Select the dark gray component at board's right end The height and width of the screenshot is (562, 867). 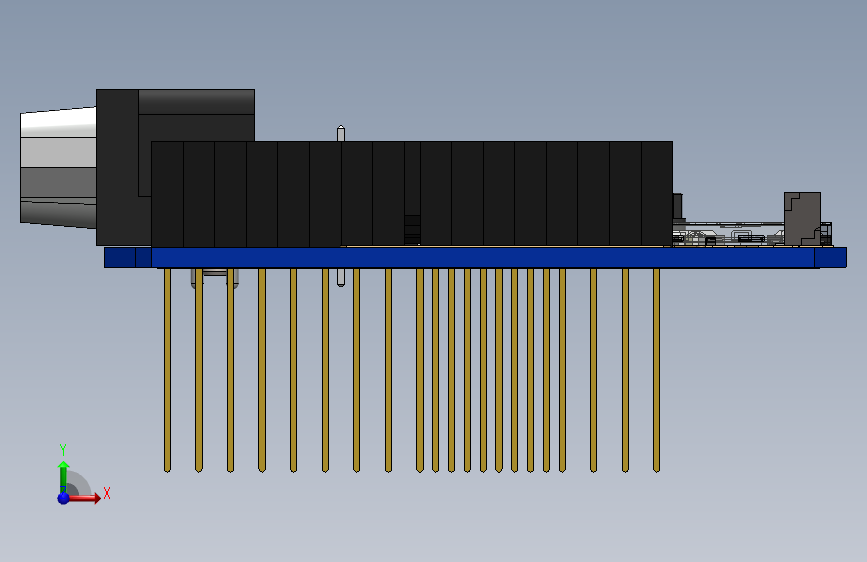click(x=802, y=219)
